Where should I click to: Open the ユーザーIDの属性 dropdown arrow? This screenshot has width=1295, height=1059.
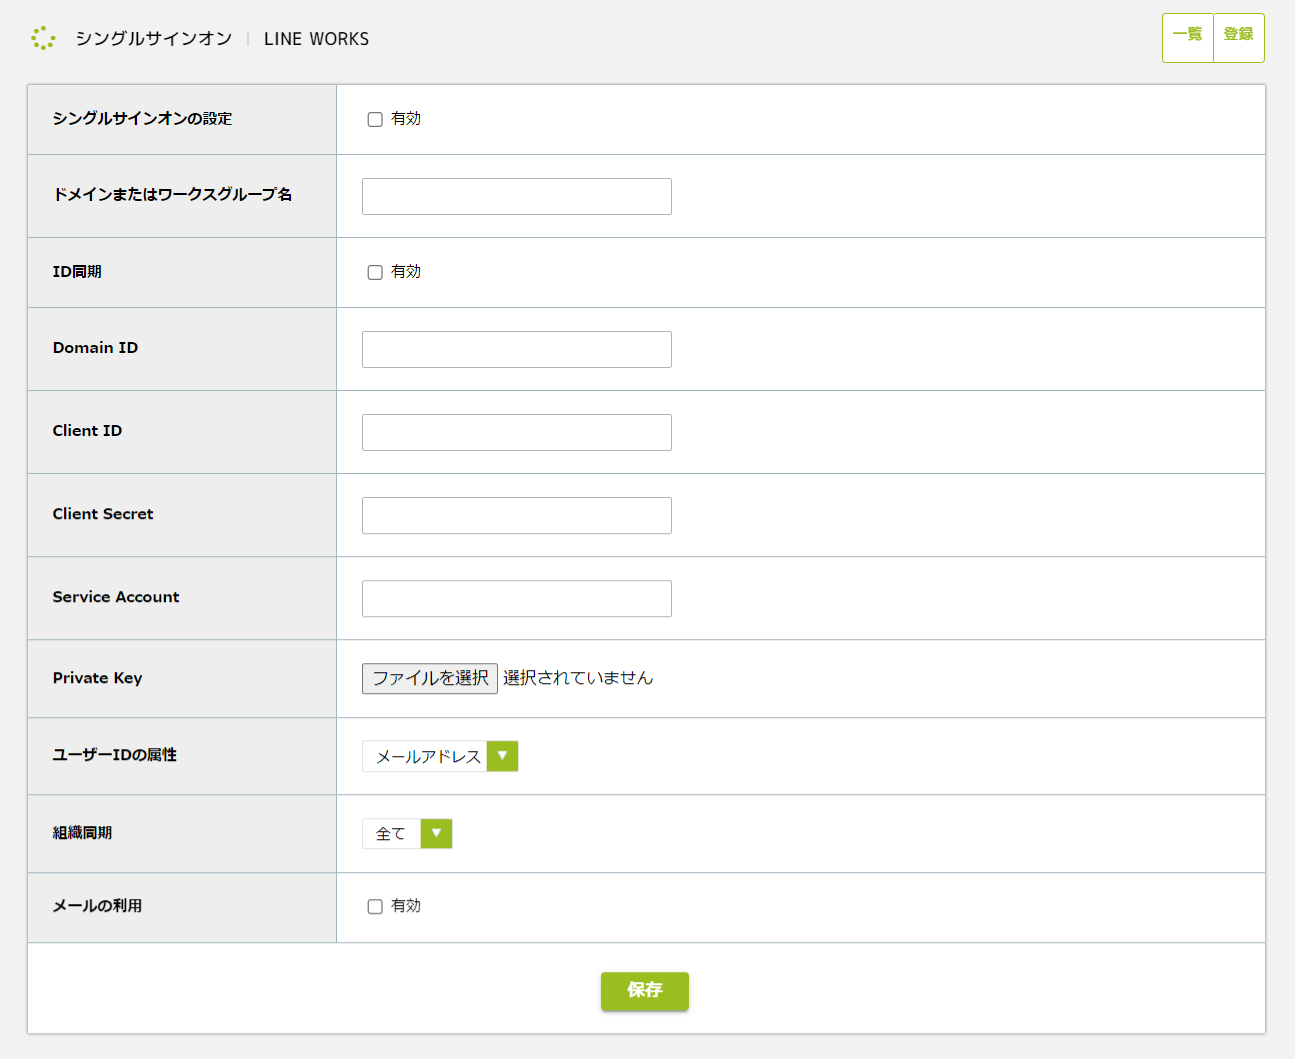pos(502,756)
